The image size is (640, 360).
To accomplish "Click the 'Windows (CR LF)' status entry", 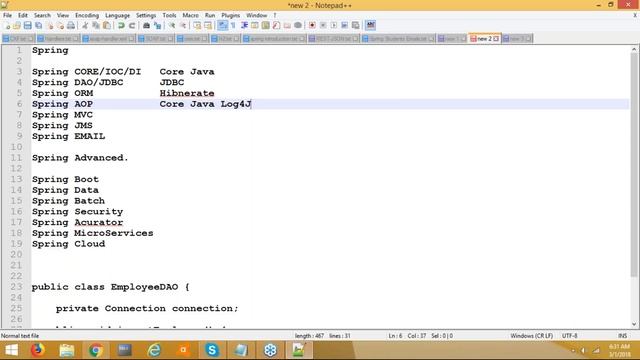I will click(531, 336).
